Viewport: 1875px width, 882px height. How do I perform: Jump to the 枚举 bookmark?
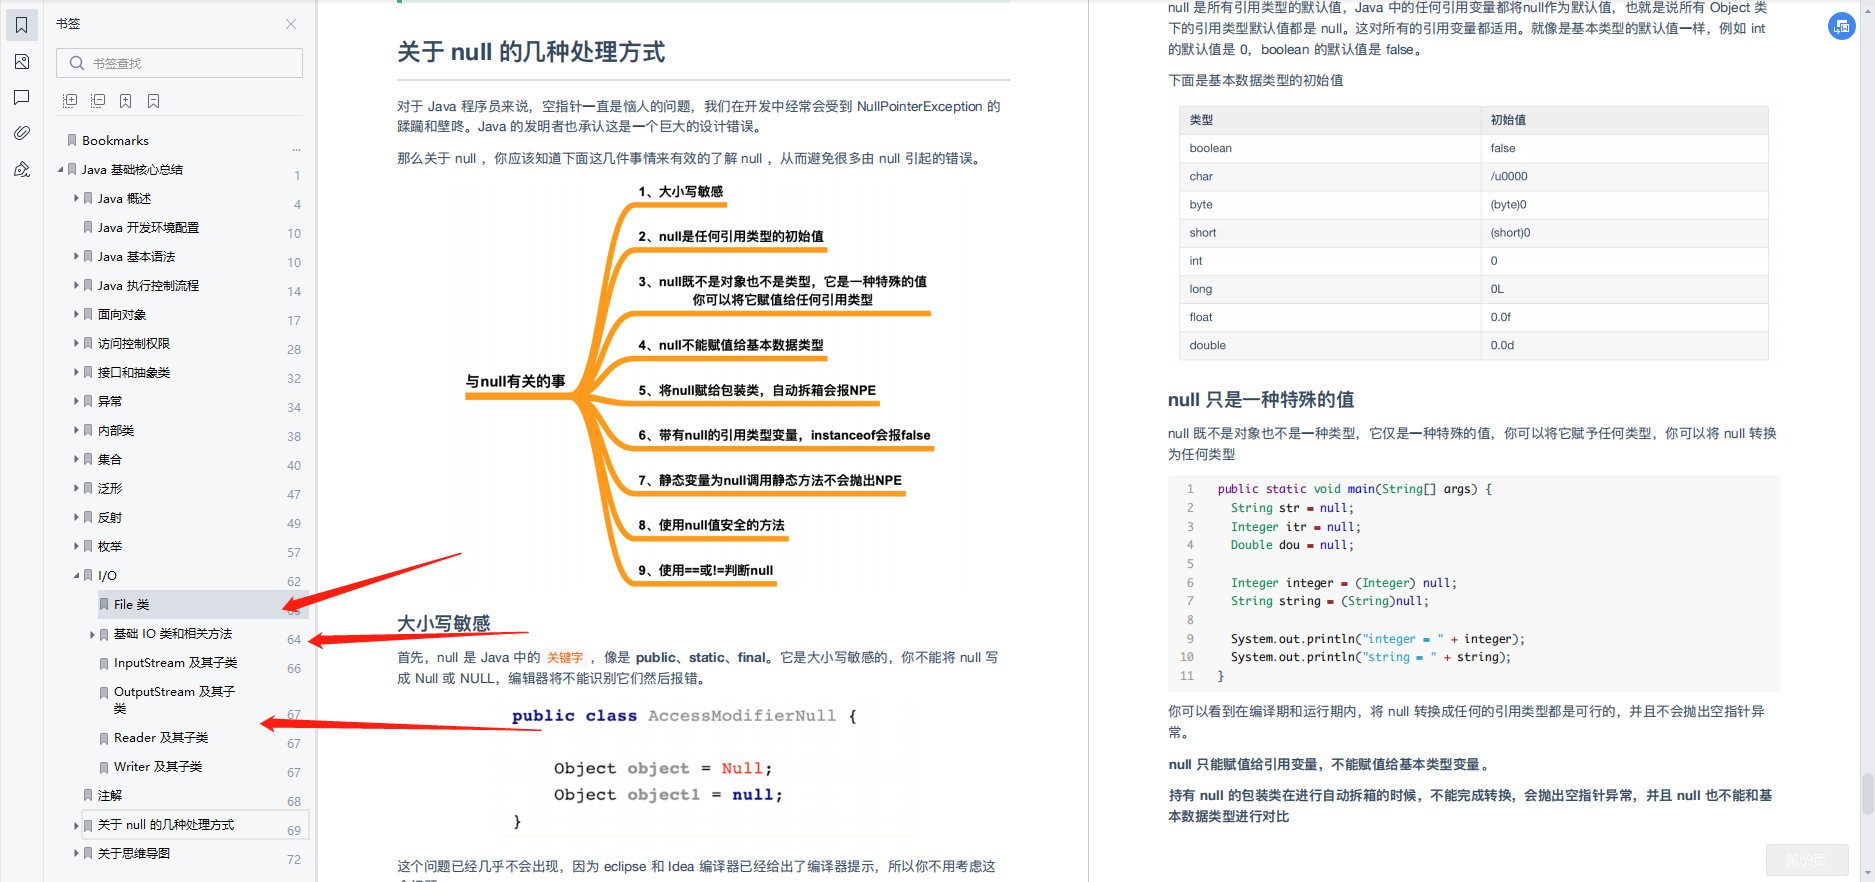coord(110,547)
